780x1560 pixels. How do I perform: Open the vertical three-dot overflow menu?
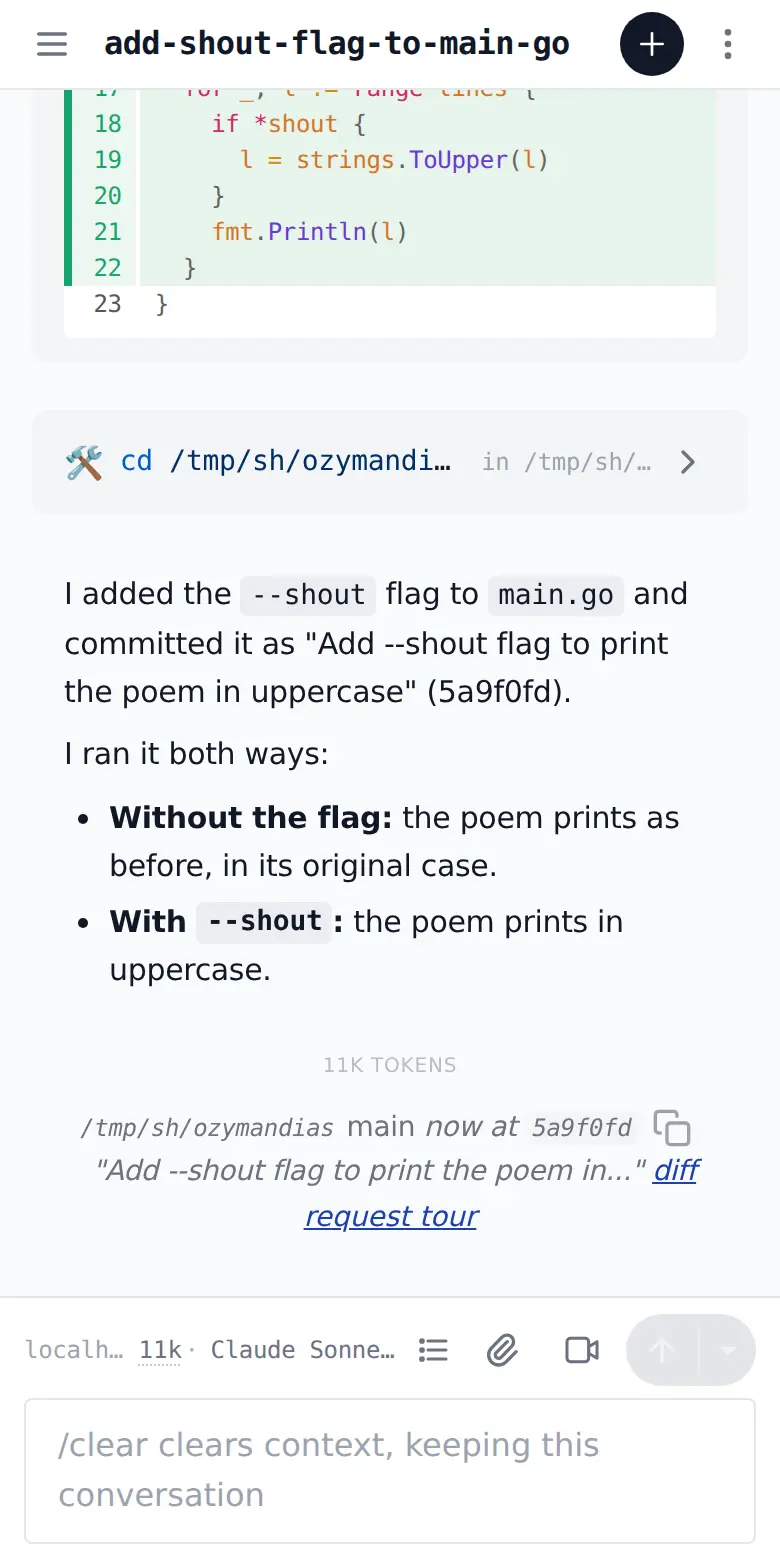point(728,44)
